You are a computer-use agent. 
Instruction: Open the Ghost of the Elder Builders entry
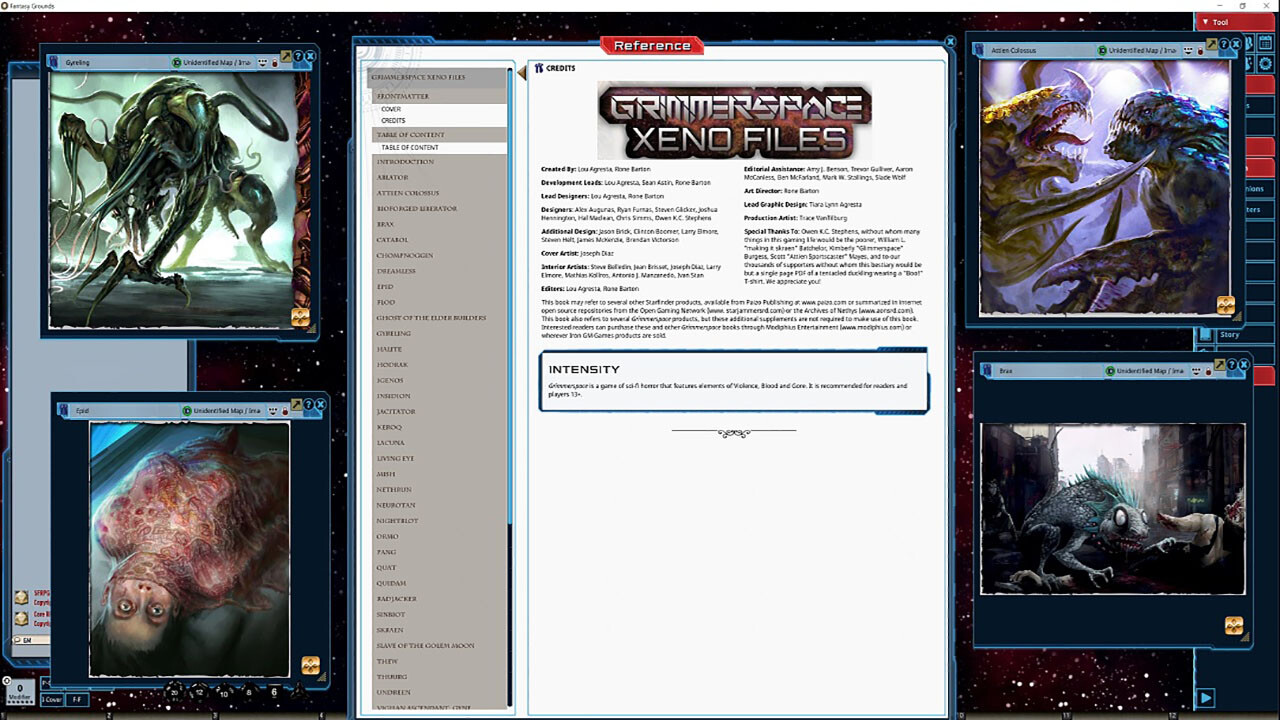point(431,318)
